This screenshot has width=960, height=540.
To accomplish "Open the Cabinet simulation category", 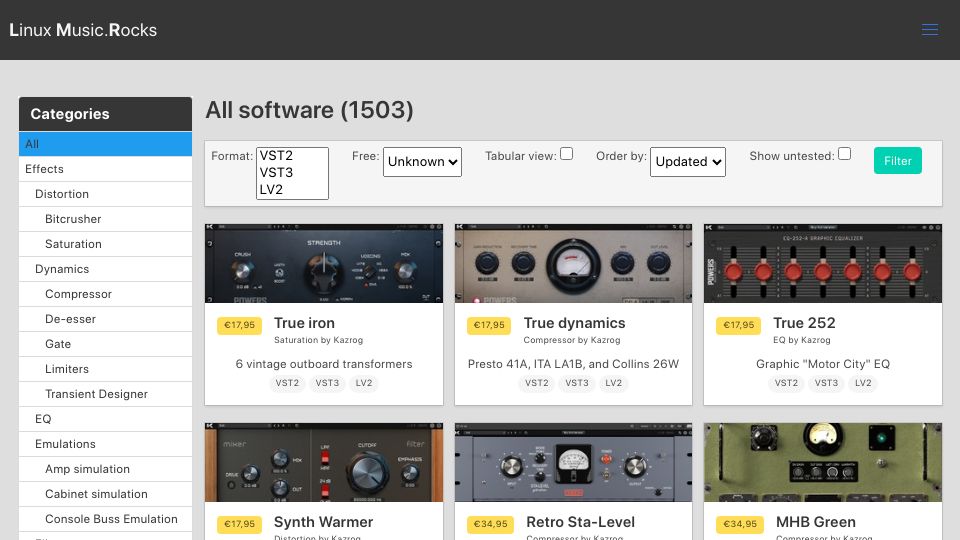I will pos(105,494).
